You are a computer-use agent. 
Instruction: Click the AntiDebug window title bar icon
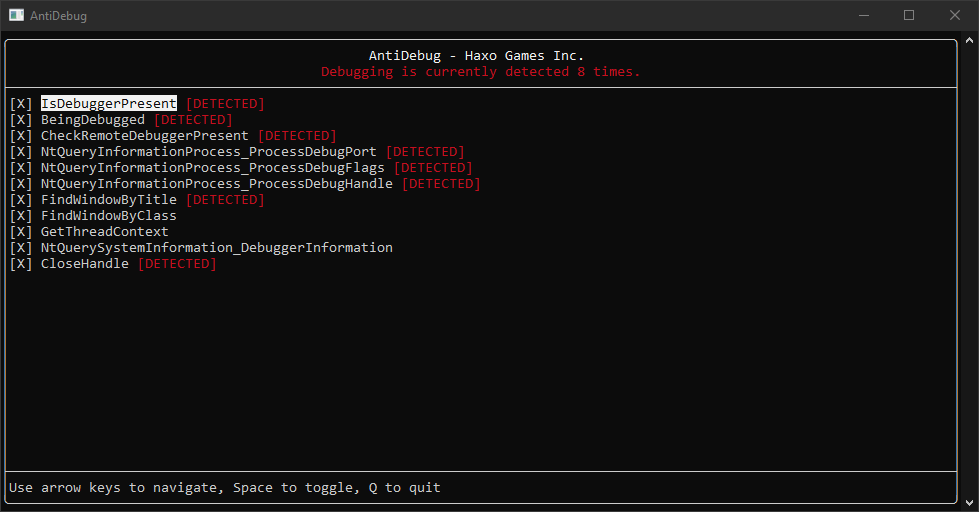[16, 15]
